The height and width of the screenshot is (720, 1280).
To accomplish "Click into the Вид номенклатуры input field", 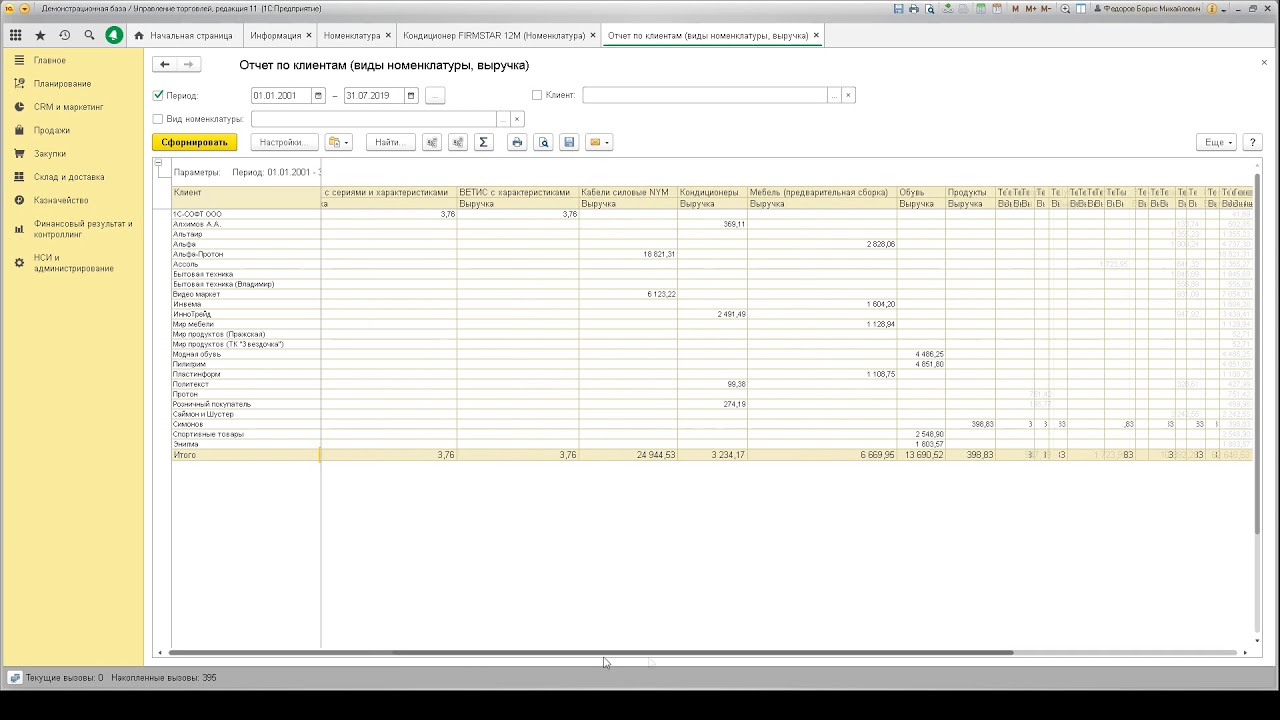I will 373,119.
